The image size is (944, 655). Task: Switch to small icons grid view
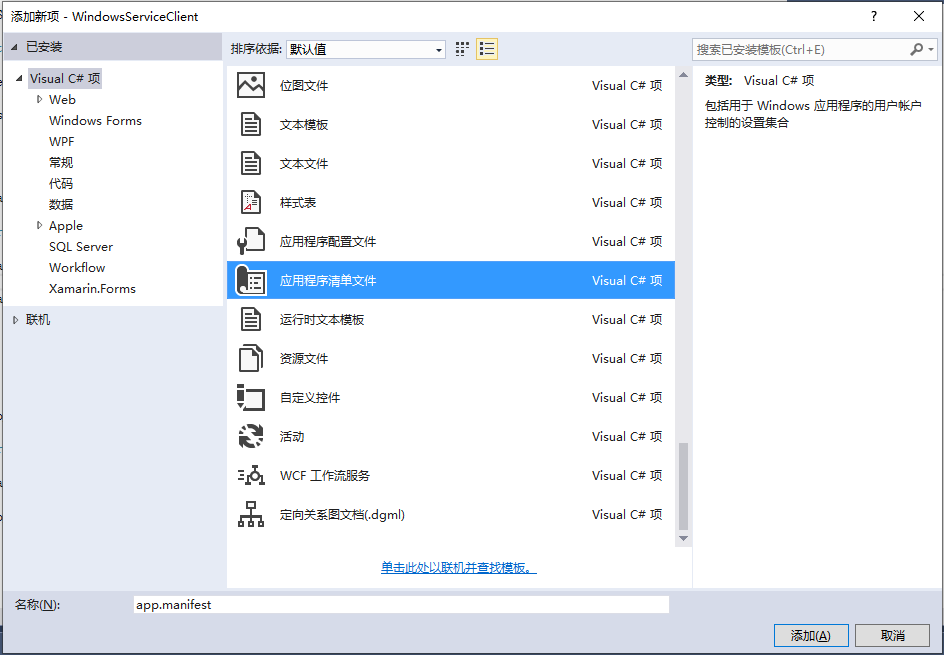tap(462, 49)
